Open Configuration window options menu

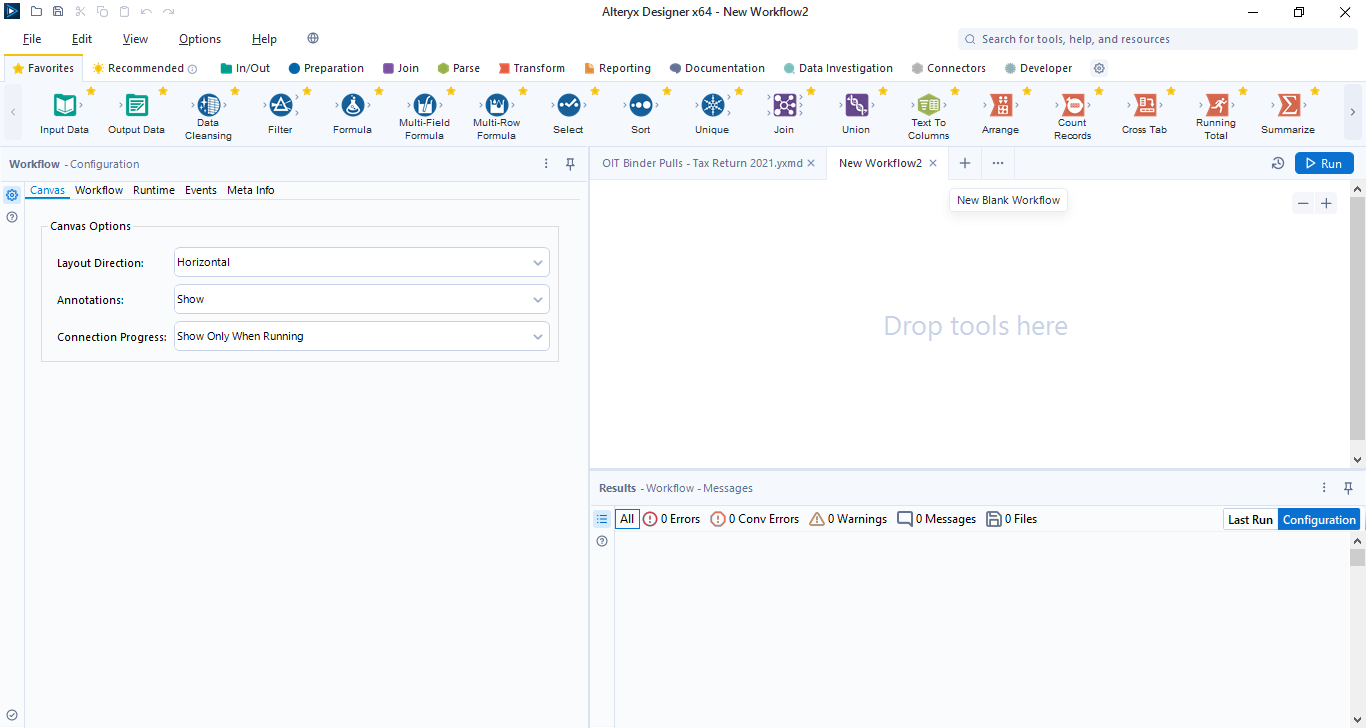tap(546, 164)
